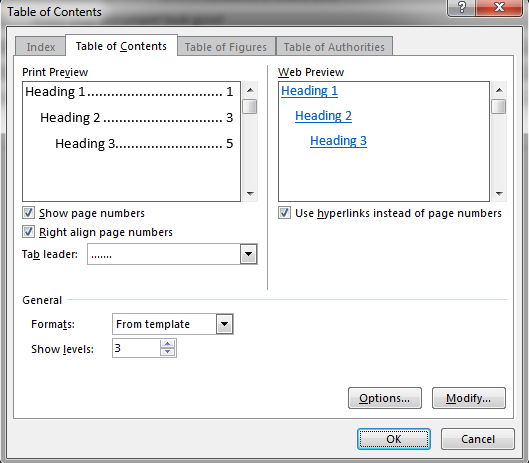Screen dimensions: 529x463
Task: Switch to the Index tab
Action: click(40, 47)
